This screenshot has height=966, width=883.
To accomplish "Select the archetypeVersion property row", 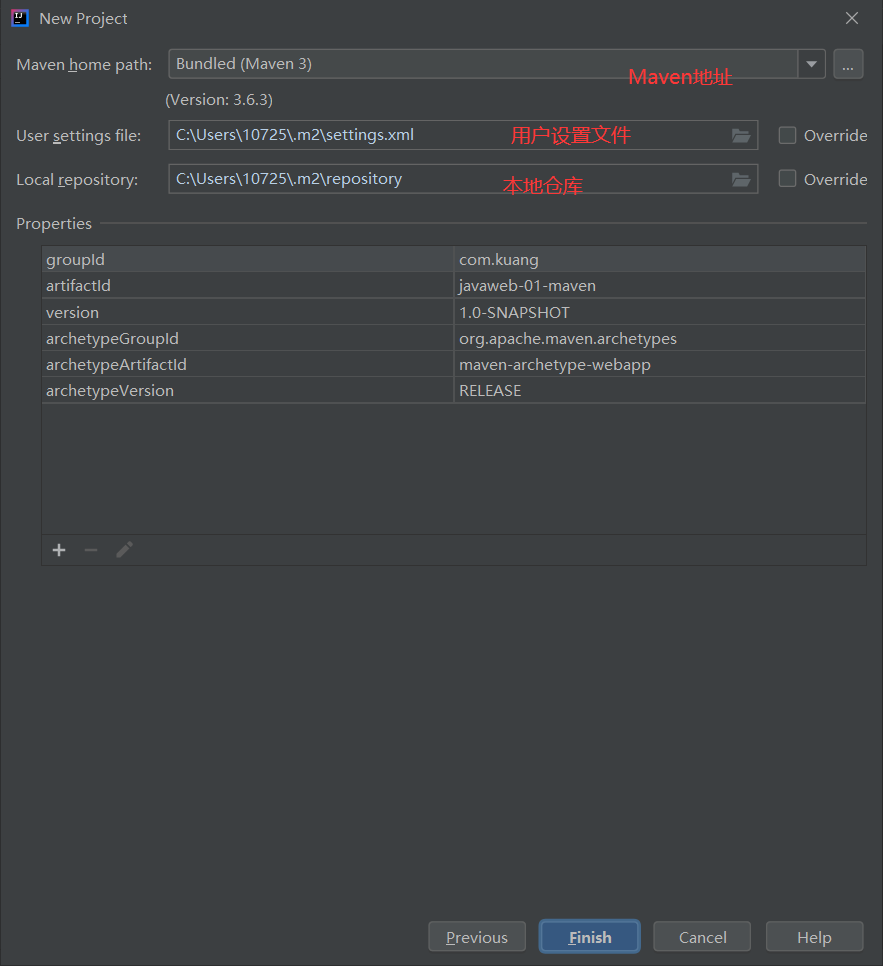I will pos(454,391).
